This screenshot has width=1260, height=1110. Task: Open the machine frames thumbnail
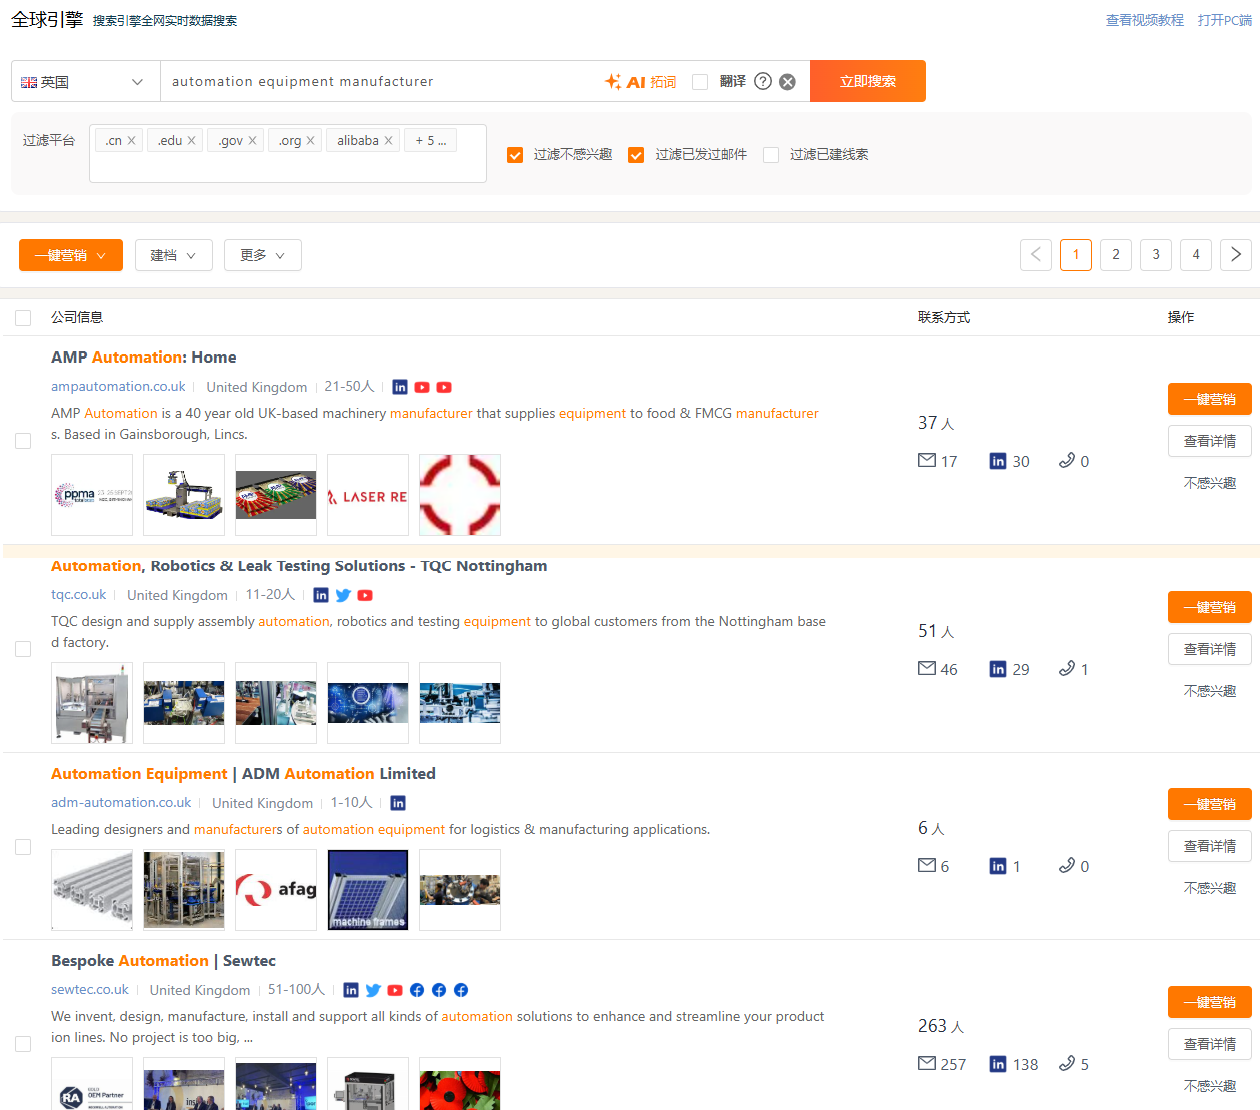click(368, 890)
